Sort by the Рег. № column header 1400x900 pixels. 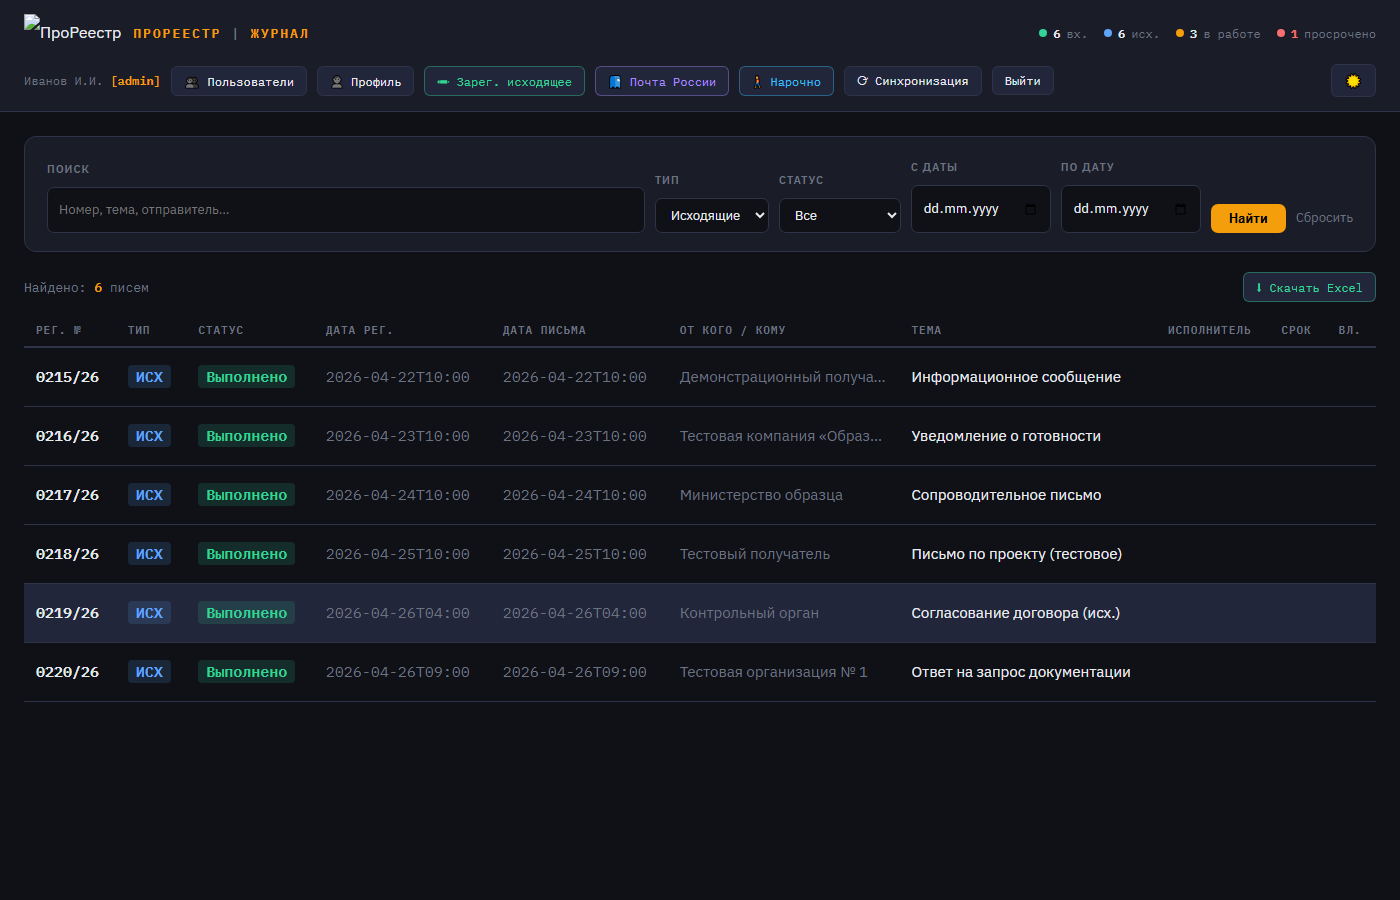click(58, 330)
